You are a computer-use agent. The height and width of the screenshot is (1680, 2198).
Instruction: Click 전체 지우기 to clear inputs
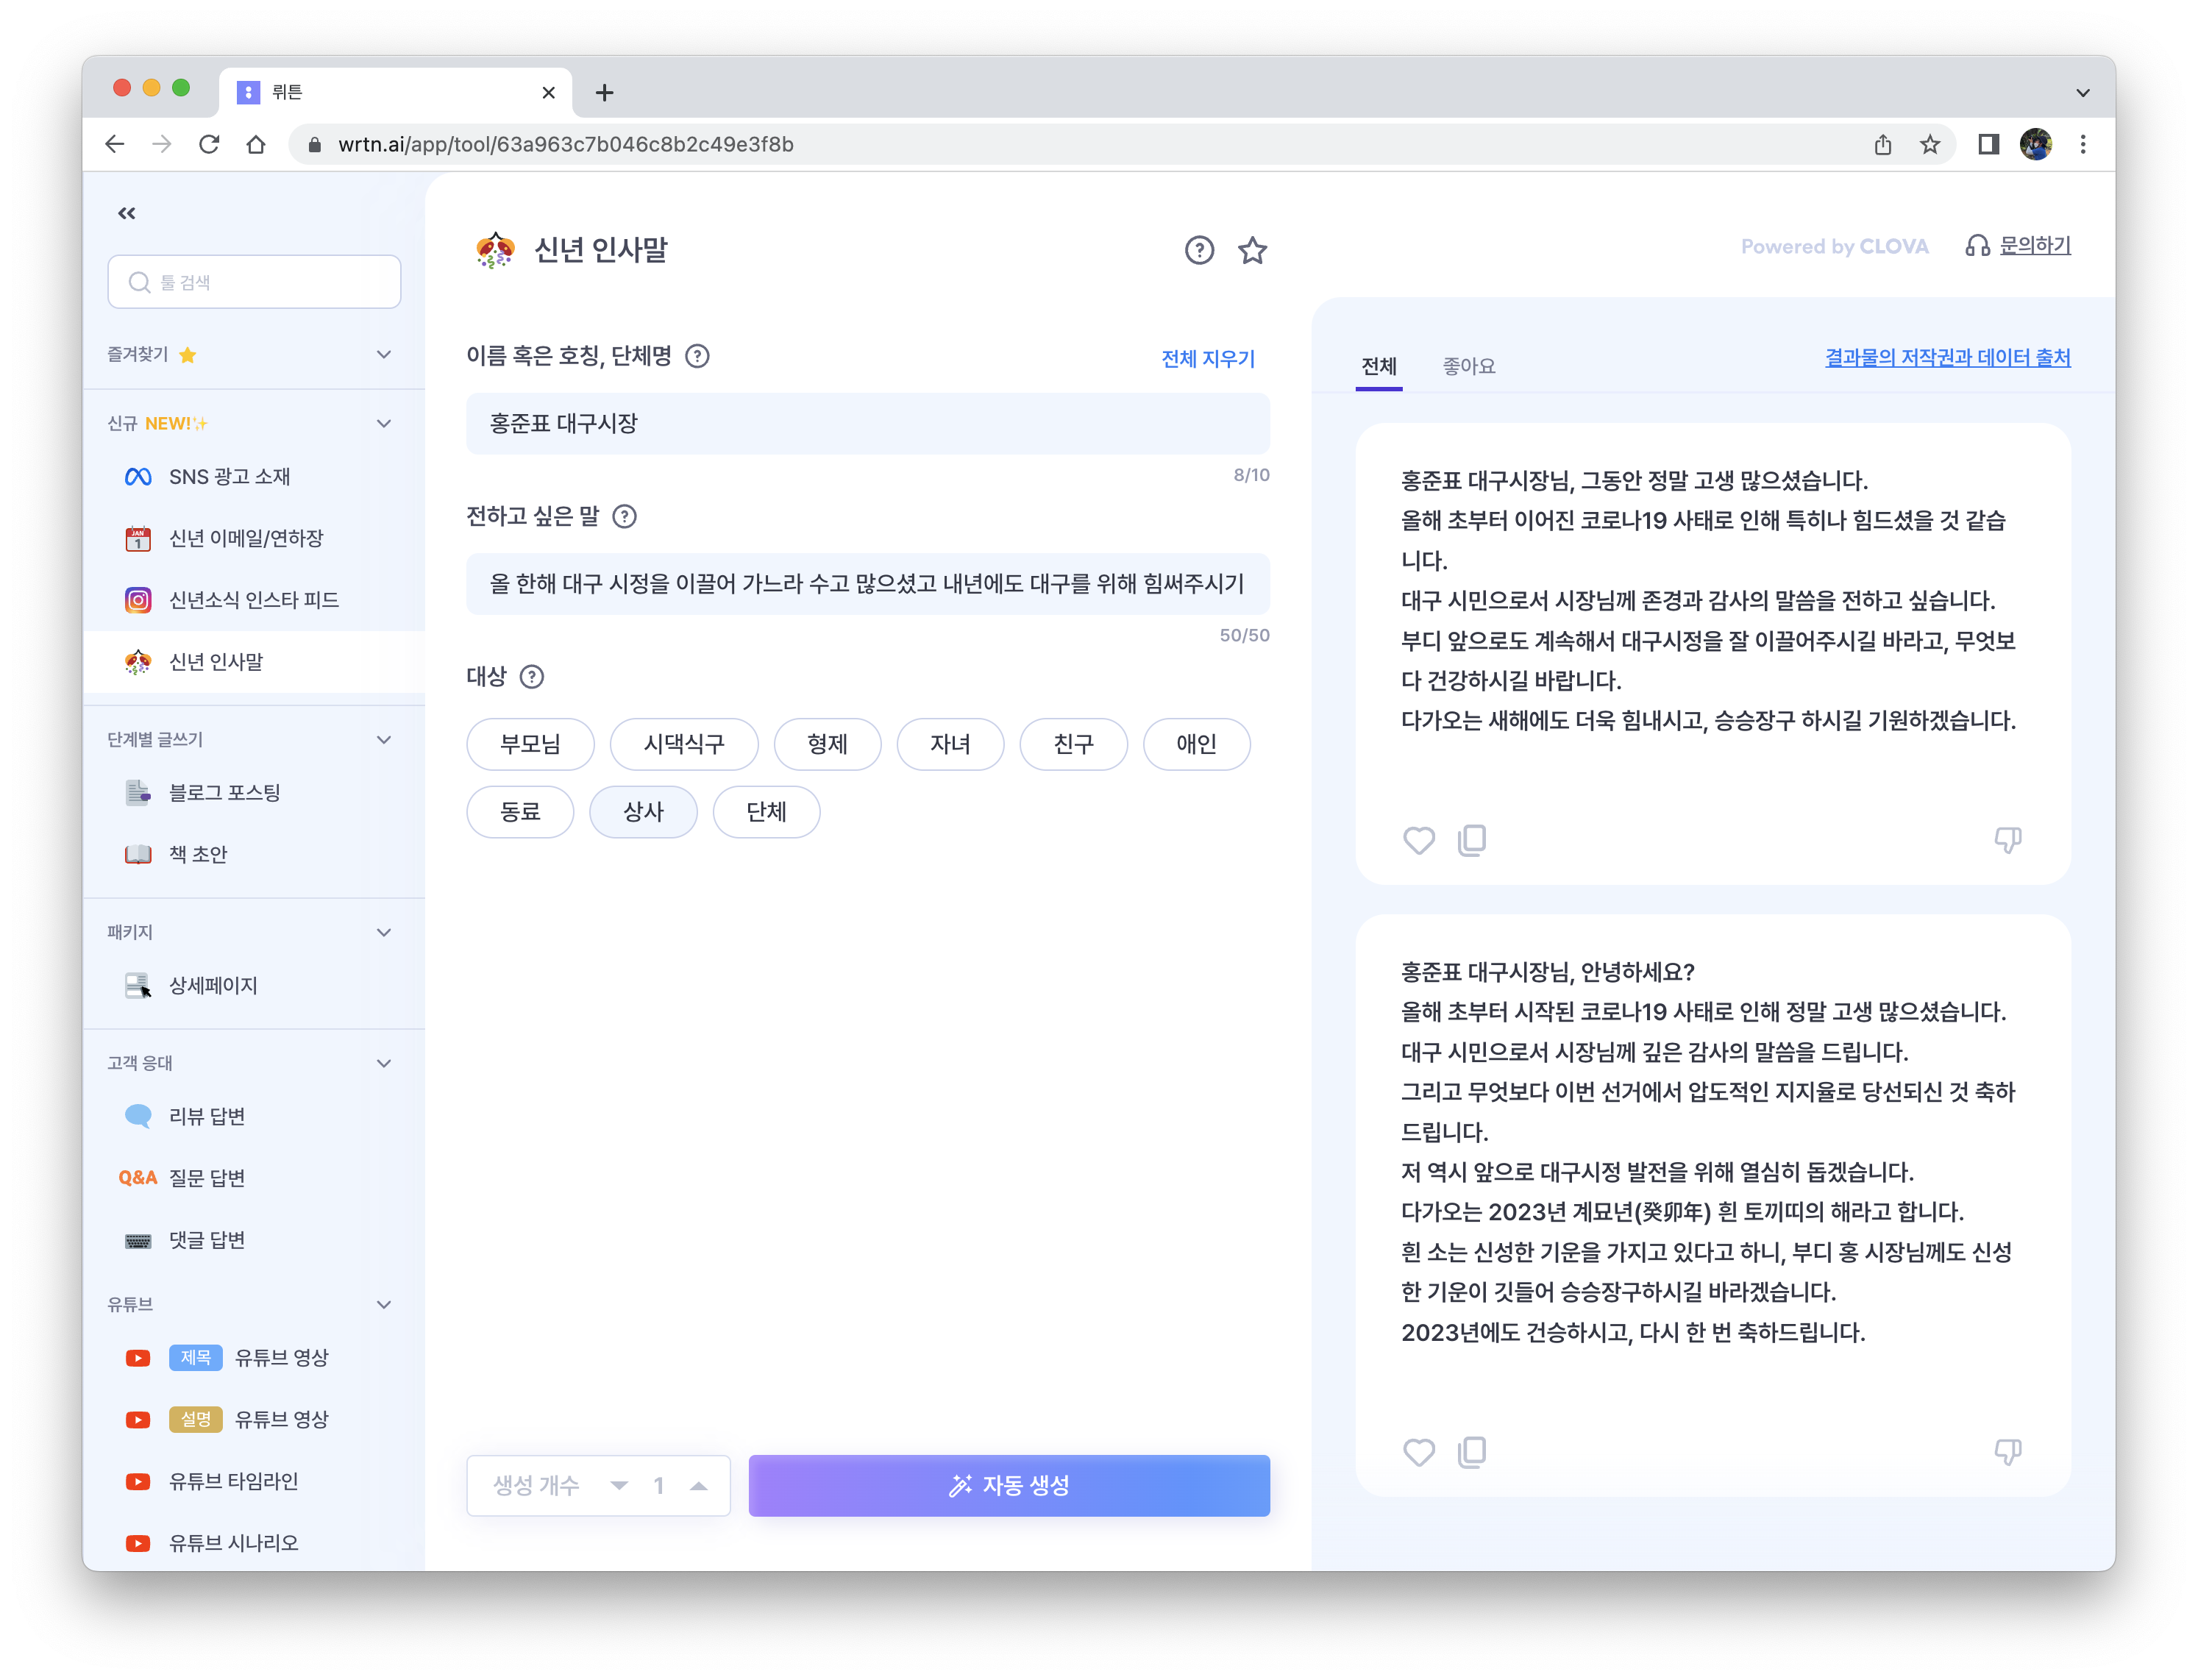point(1207,359)
